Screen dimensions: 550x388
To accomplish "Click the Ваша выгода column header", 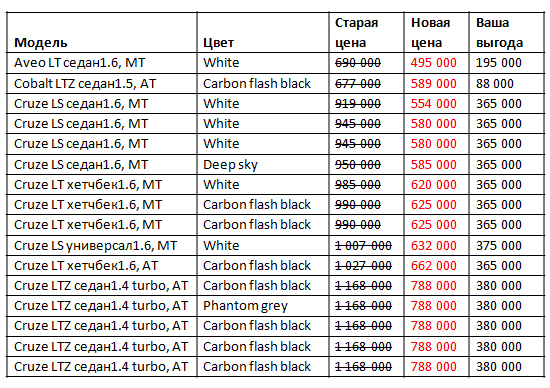I will [x=499, y=33].
